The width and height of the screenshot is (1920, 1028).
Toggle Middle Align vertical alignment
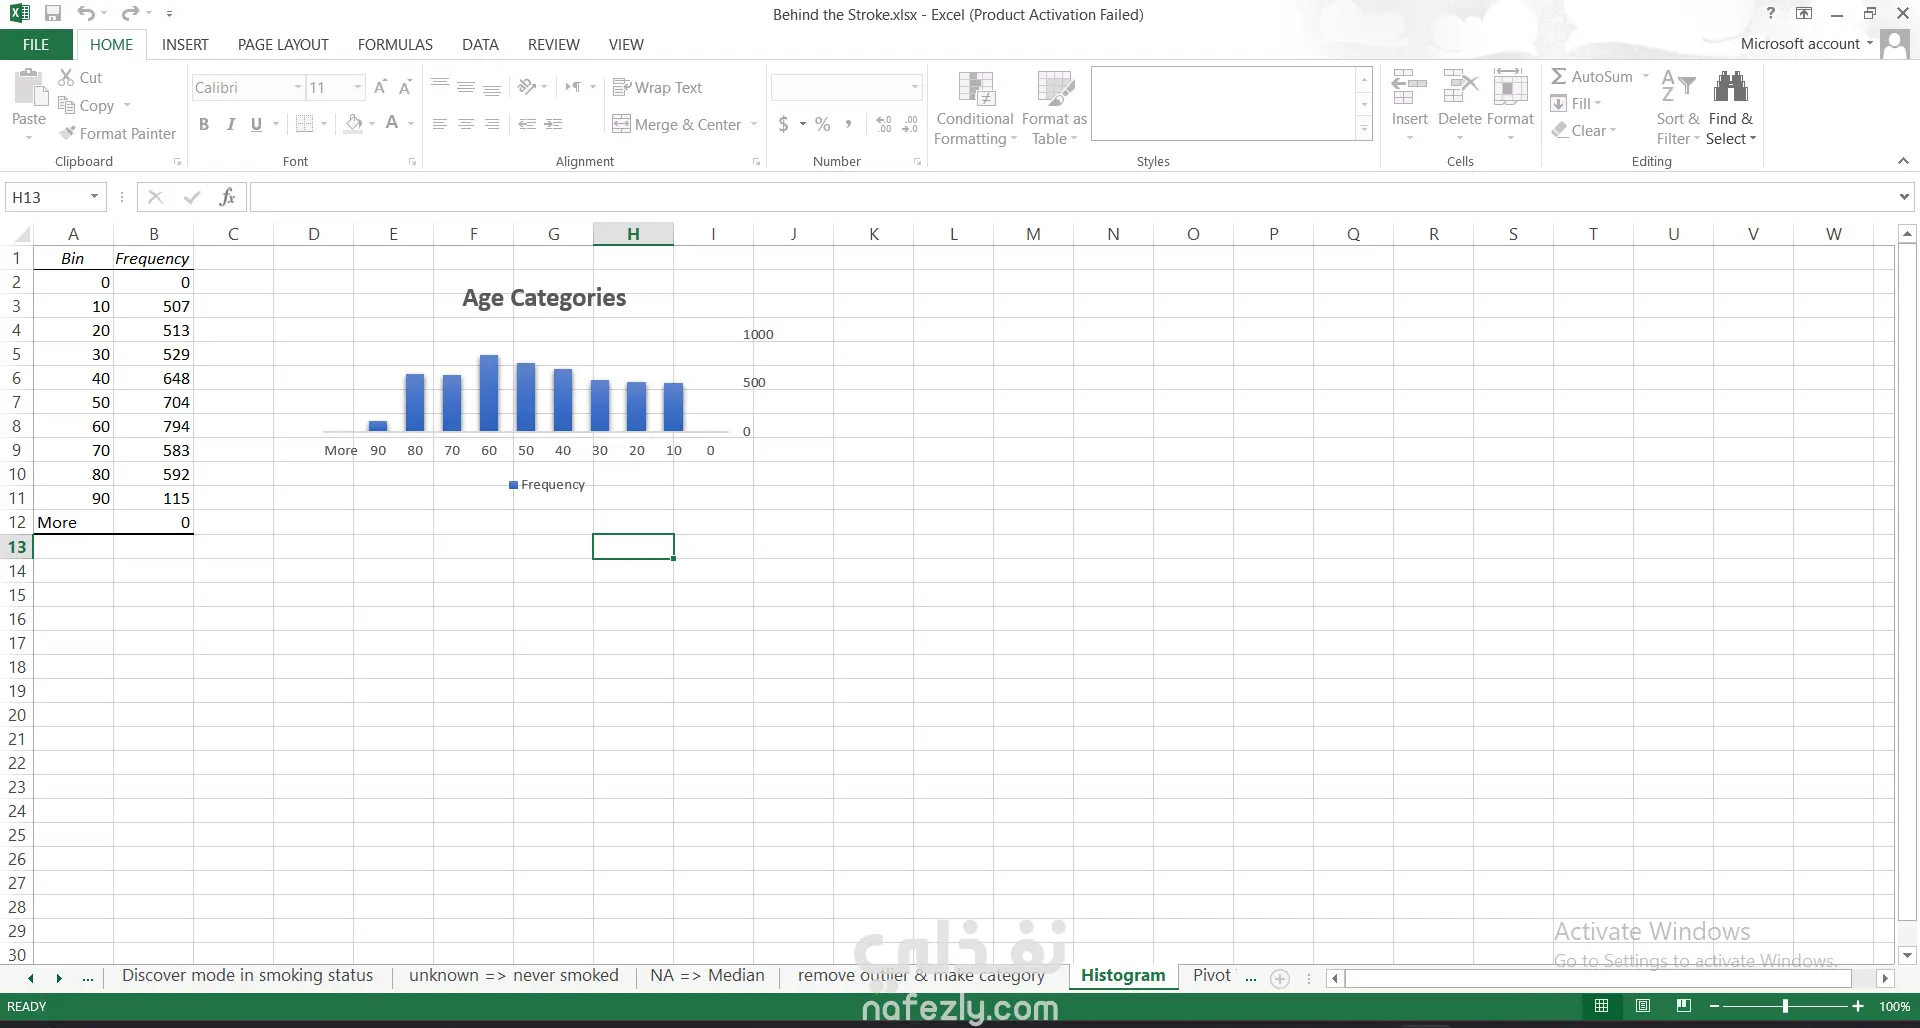tap(466, 87)
